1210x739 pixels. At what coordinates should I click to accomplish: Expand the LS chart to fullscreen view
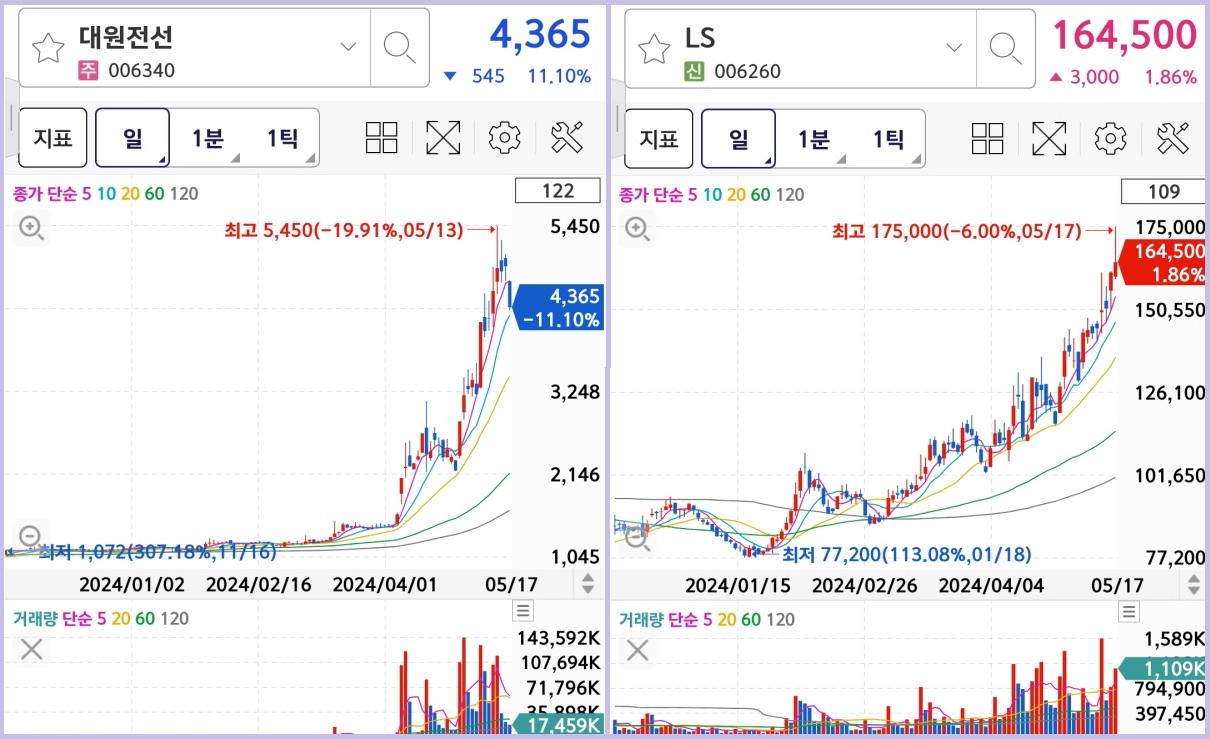pos(1048,138)
